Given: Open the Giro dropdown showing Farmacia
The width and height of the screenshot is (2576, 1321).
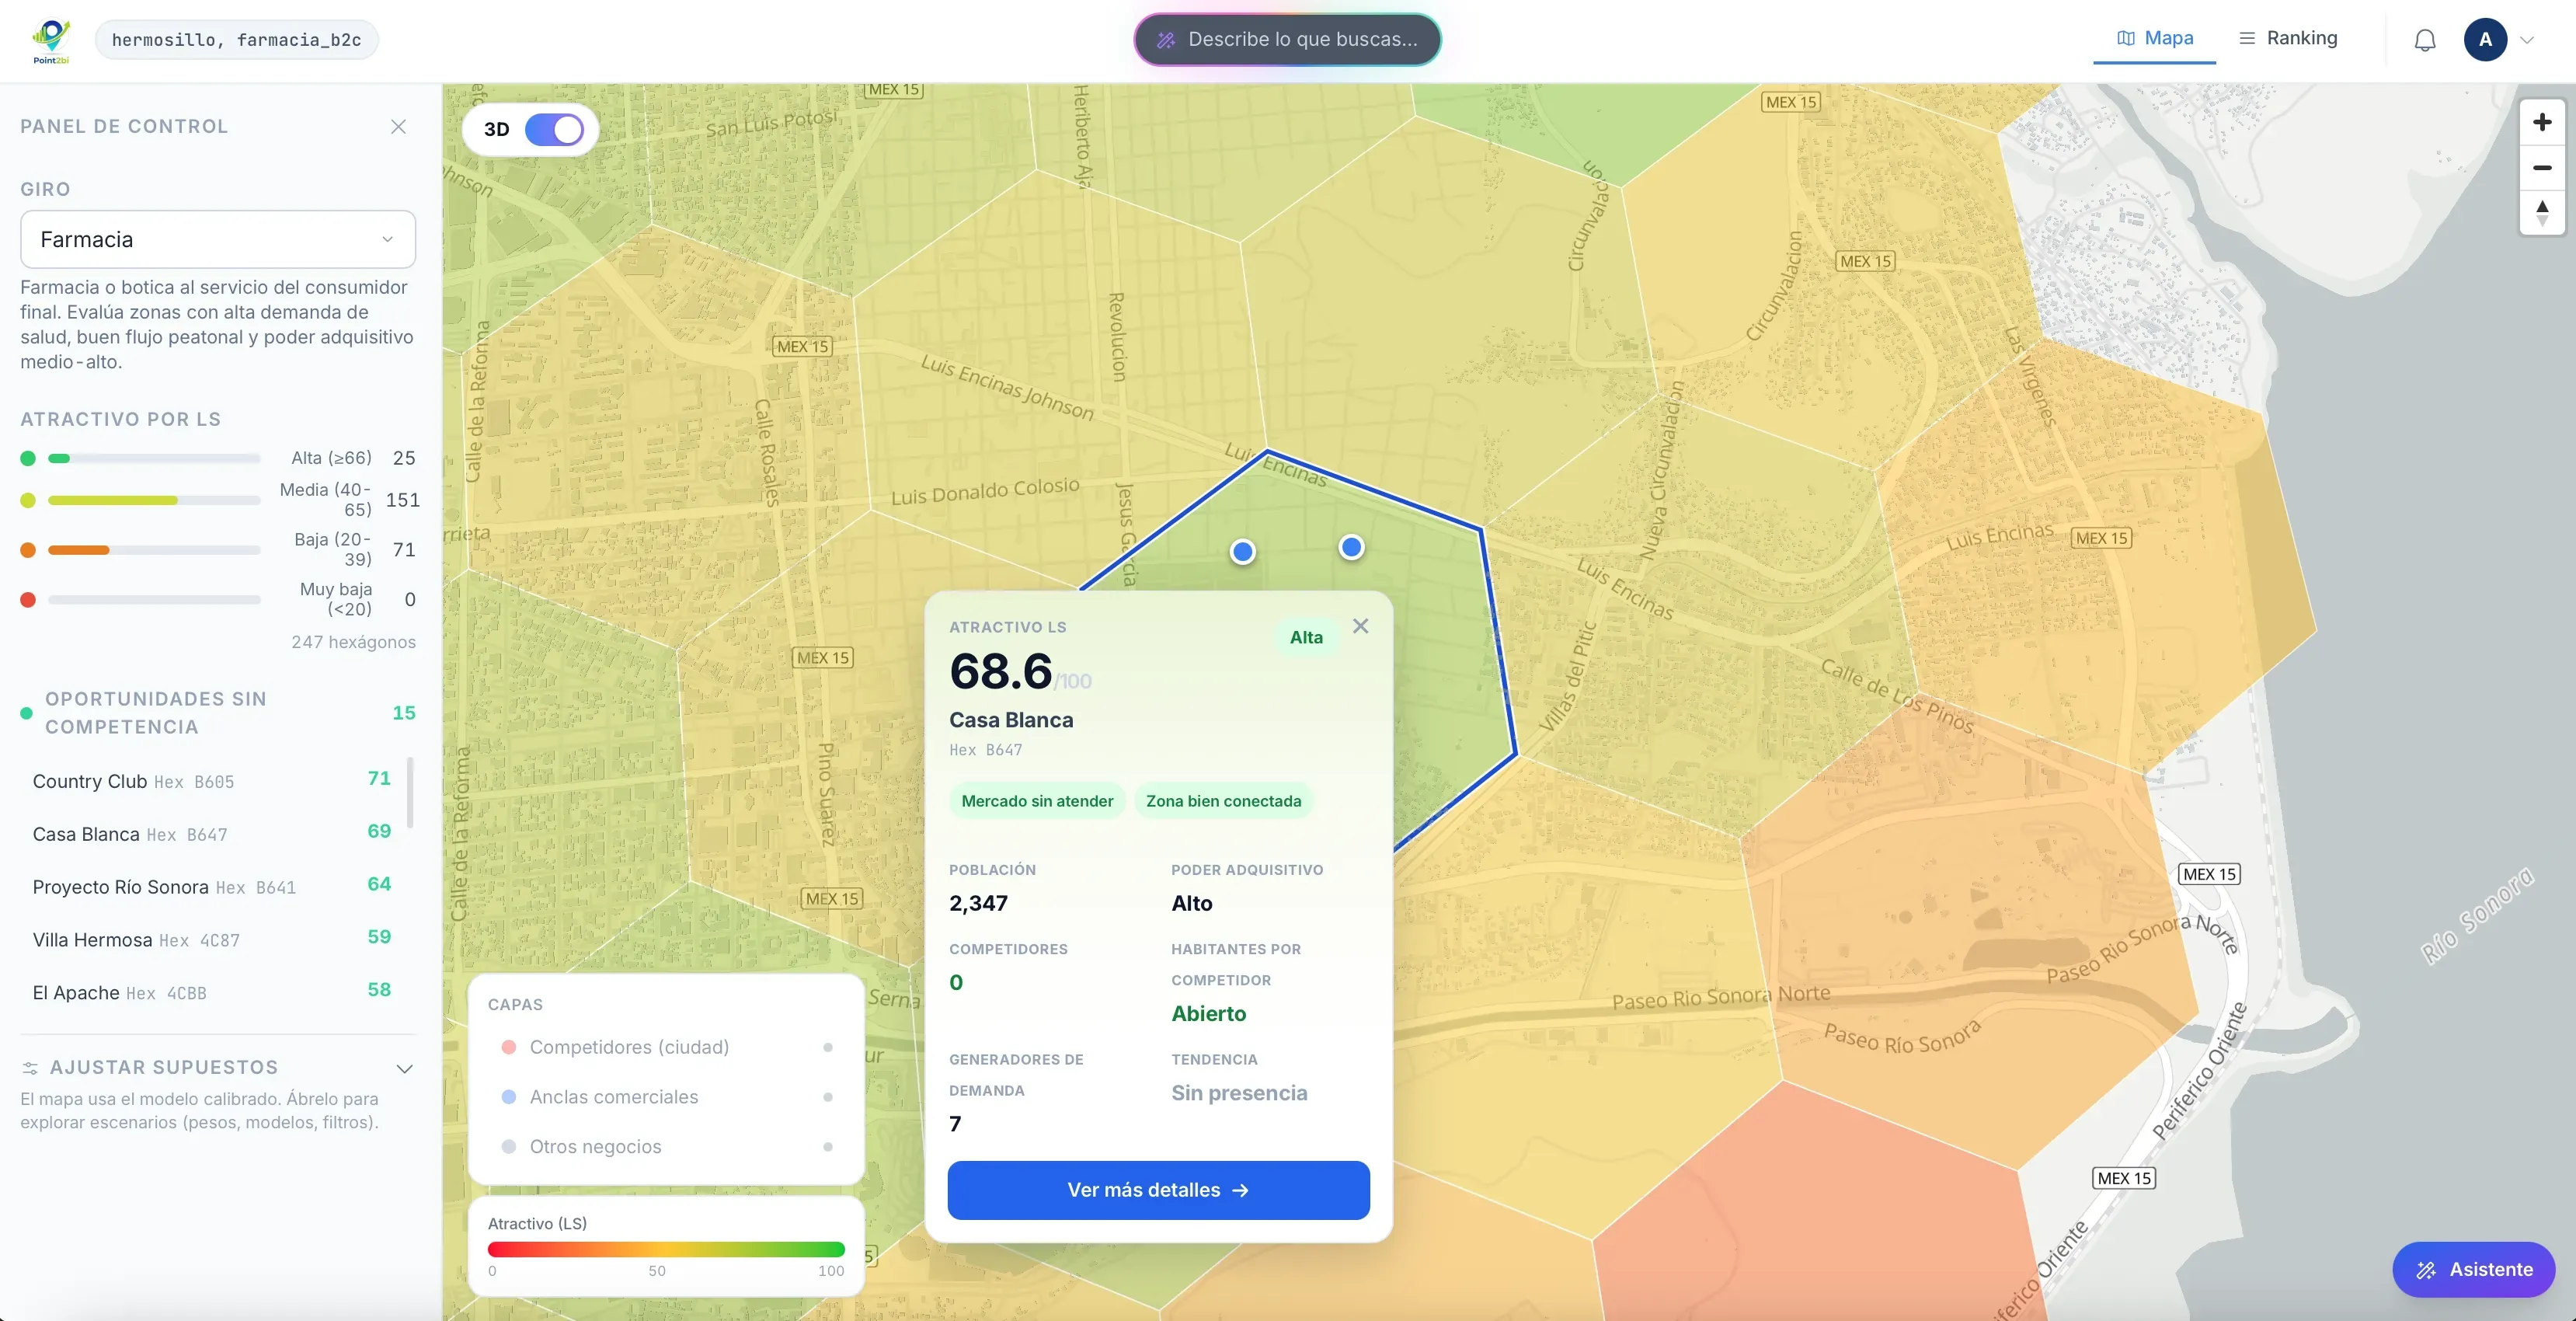Looking at the screenshot, I should coord(218,239).
